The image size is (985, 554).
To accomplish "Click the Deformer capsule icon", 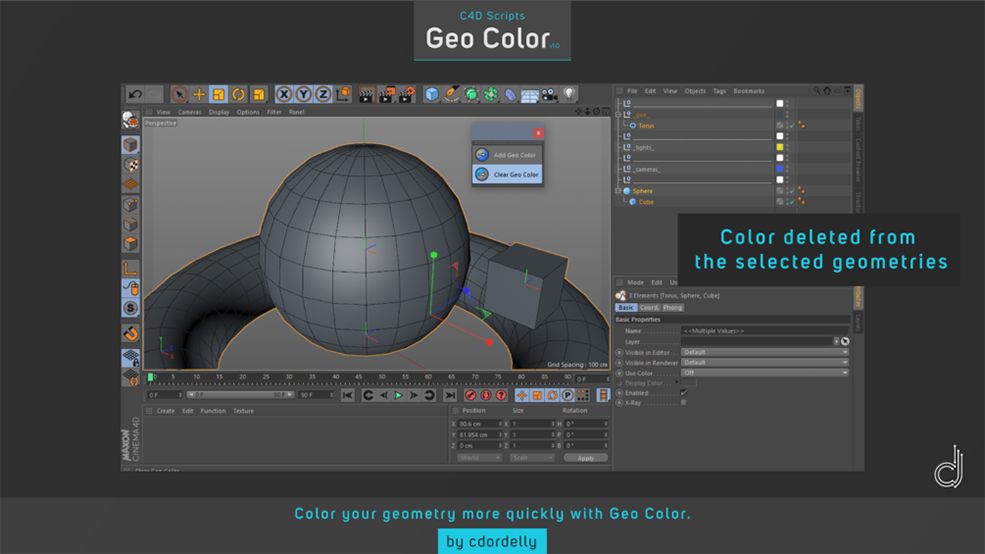I will pos(510,94).
